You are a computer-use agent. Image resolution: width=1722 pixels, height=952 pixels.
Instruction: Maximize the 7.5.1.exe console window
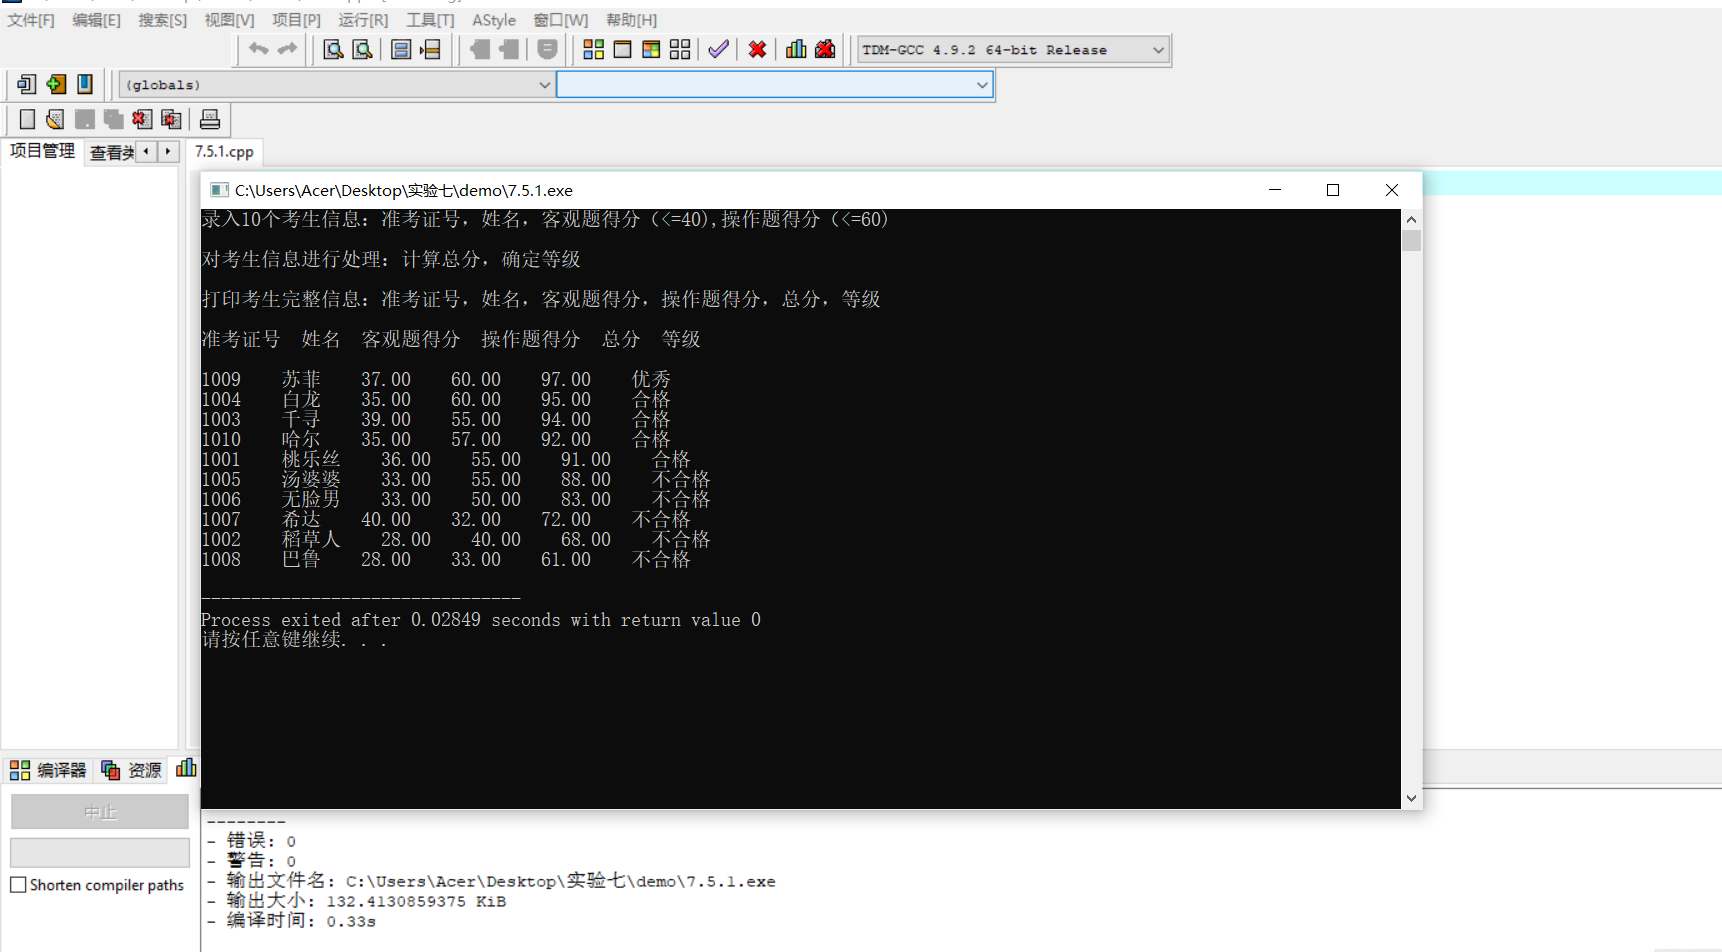tap(1333, 190)
